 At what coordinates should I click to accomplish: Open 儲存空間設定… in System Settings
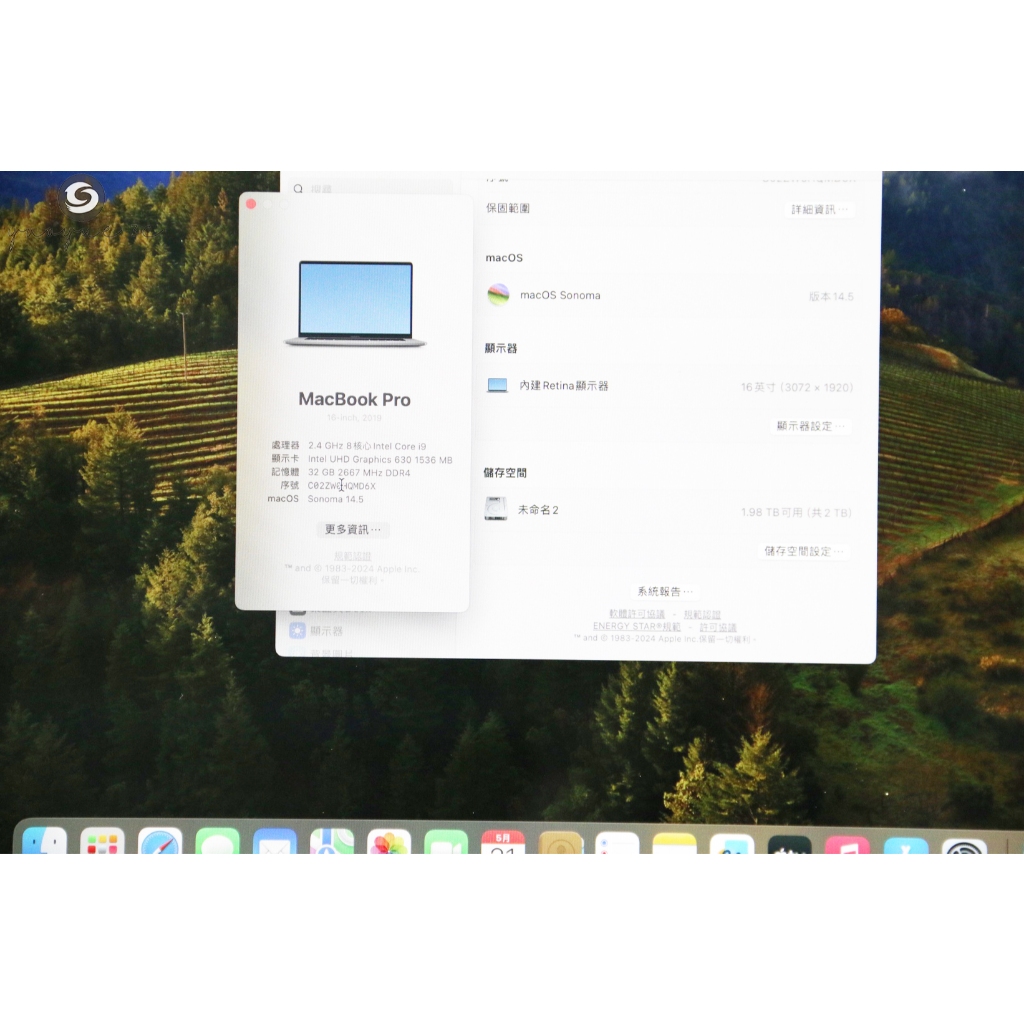[x=804, y=551]
